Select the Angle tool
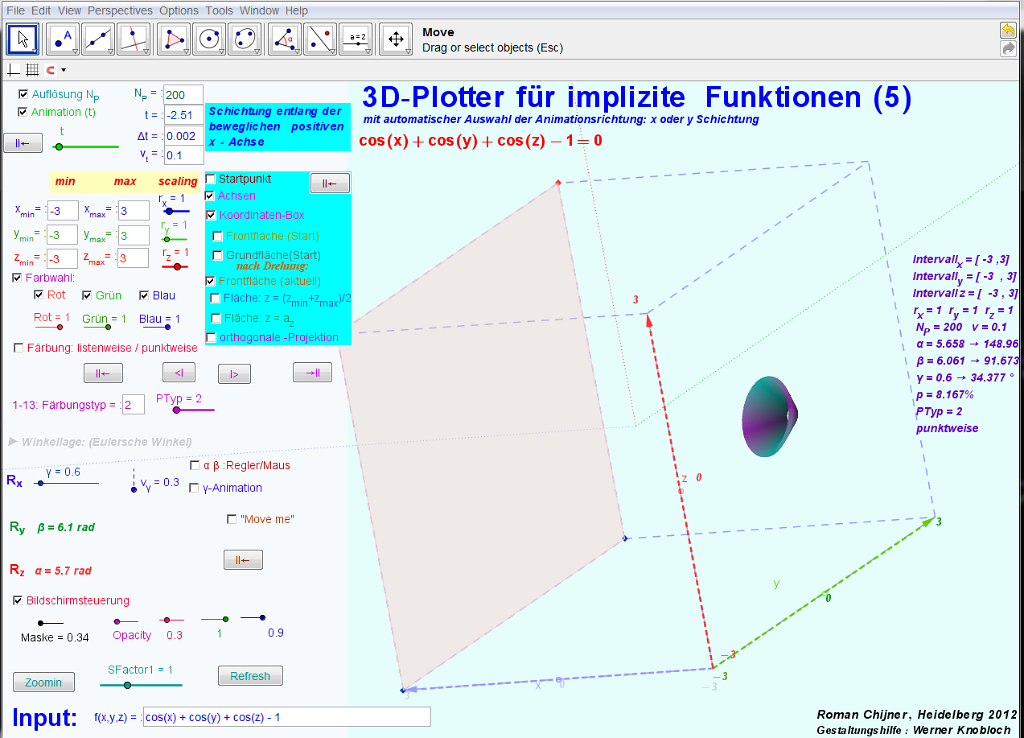The height and width of the screenshot is (738, 1024). click(286, 39)
